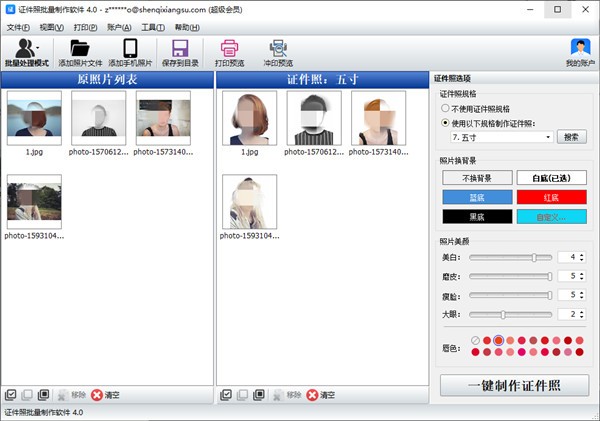
Task: Open the 批量处理模式 batch mode icon
Action: pos(25,49)
